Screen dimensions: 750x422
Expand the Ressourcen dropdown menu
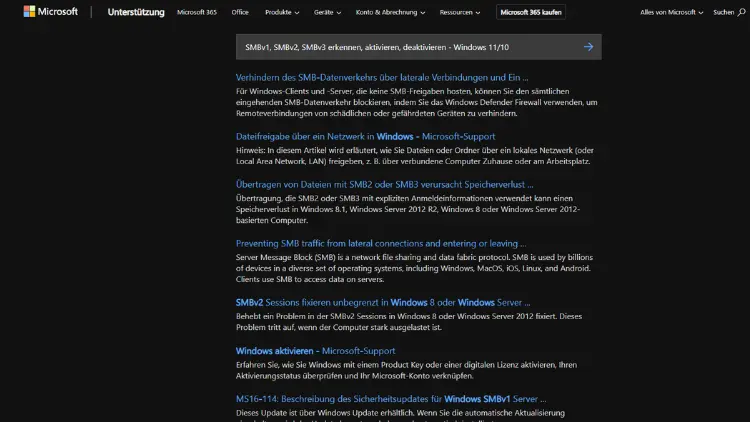coord(460,12)
